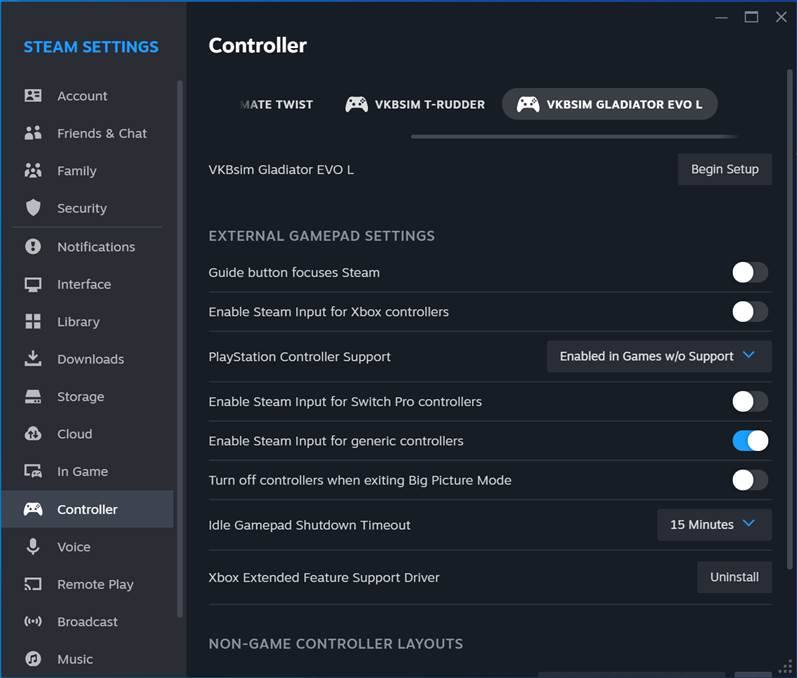
Task: Open Interface settings section
Action: click(x=87, y=284)
